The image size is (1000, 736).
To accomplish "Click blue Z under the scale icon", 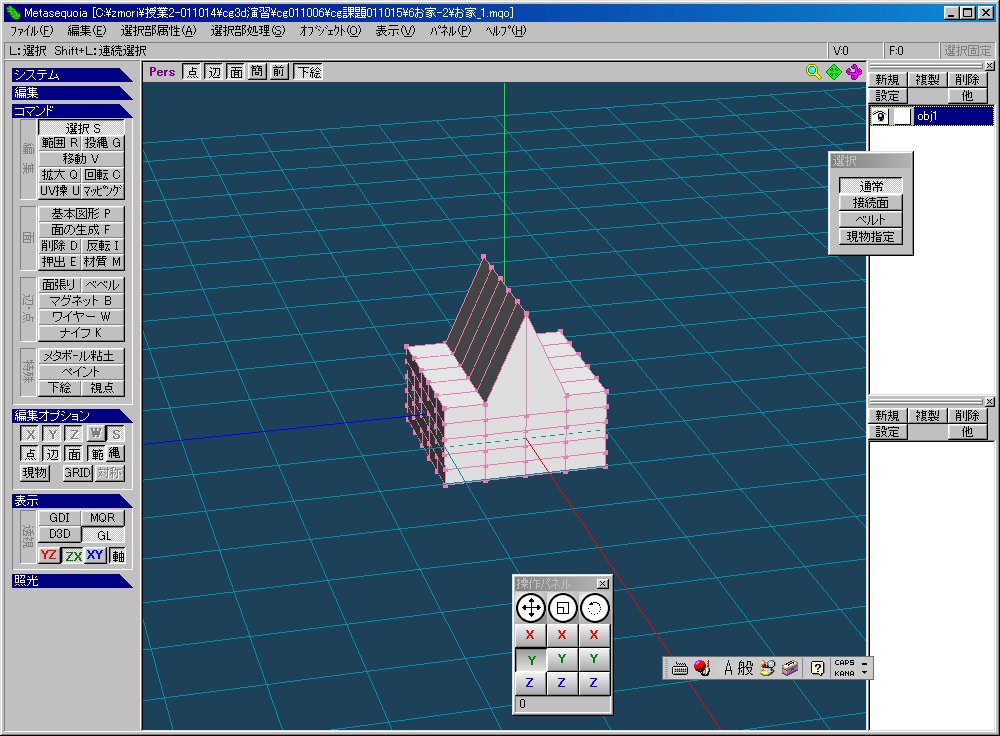I will [562, 682].
